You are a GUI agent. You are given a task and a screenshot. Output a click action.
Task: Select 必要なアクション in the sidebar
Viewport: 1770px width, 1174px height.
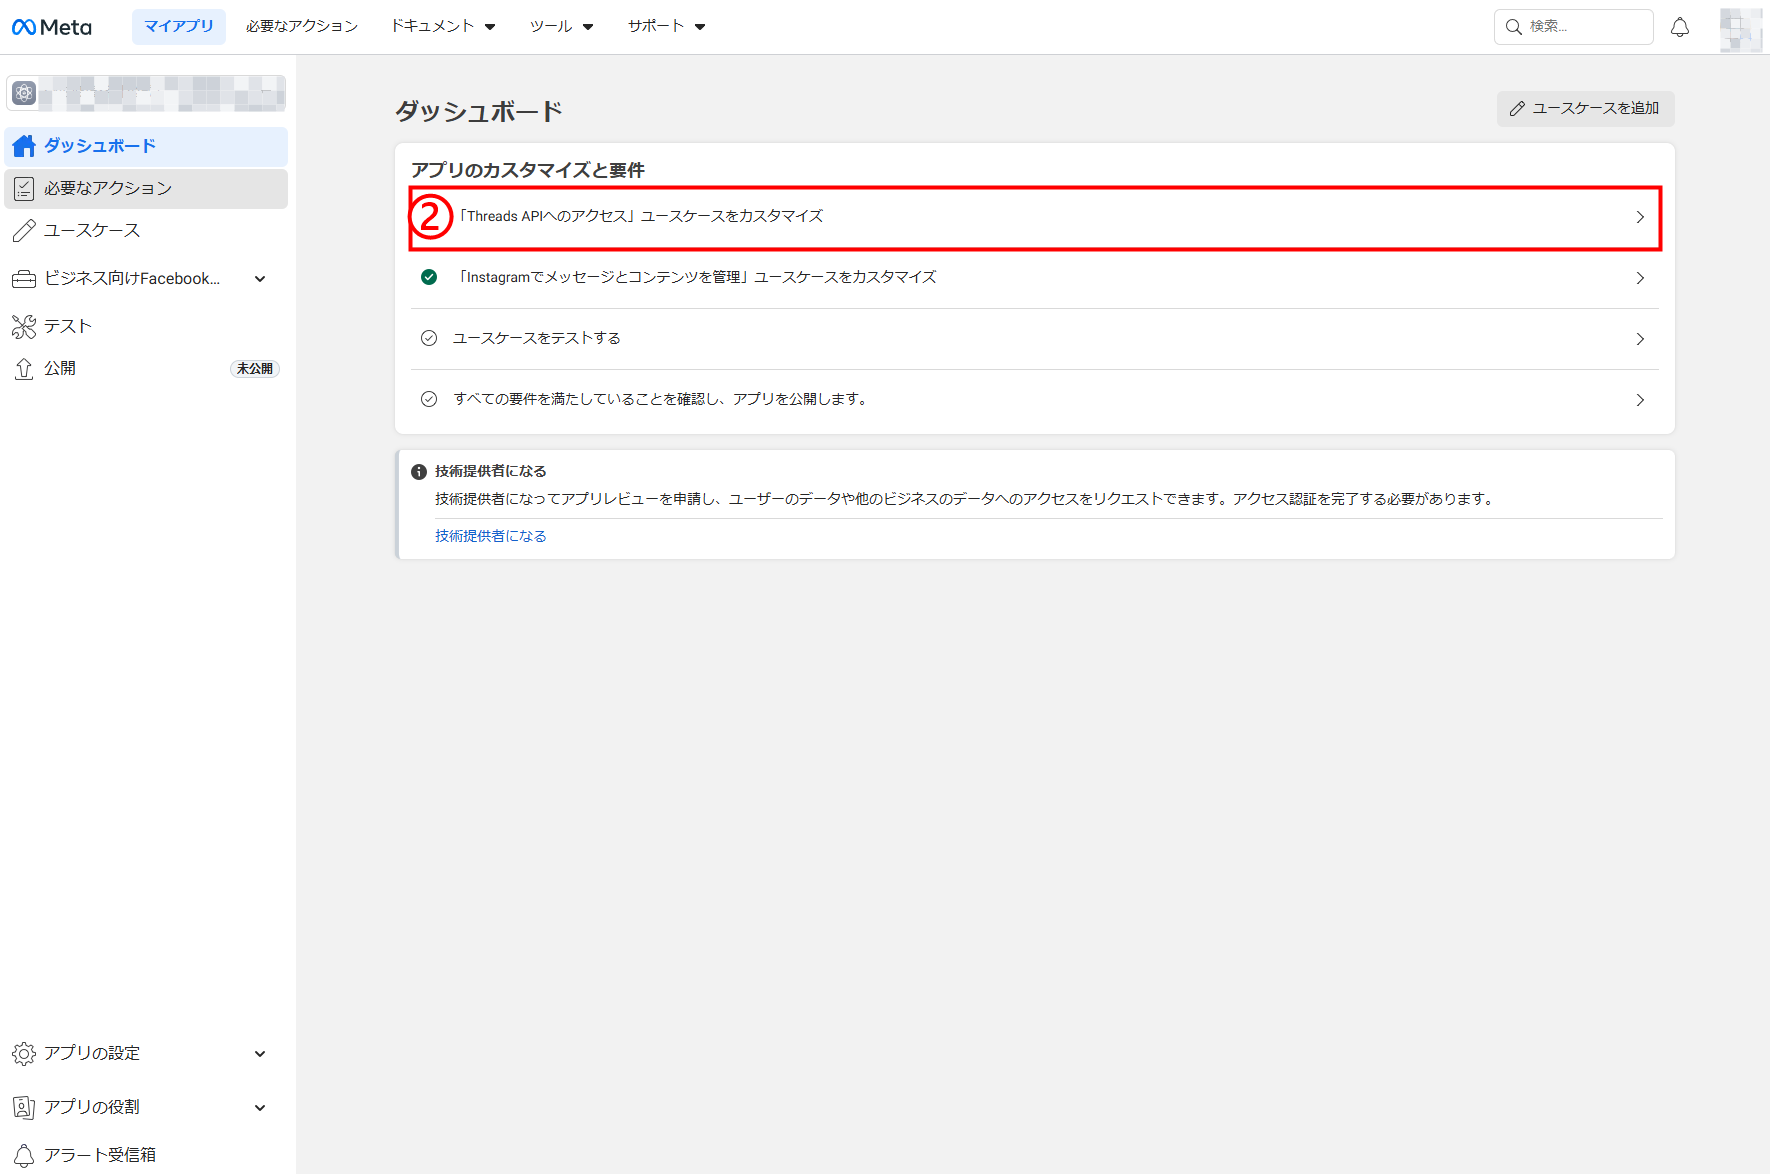pyautogui.click(x=146, y=189)
